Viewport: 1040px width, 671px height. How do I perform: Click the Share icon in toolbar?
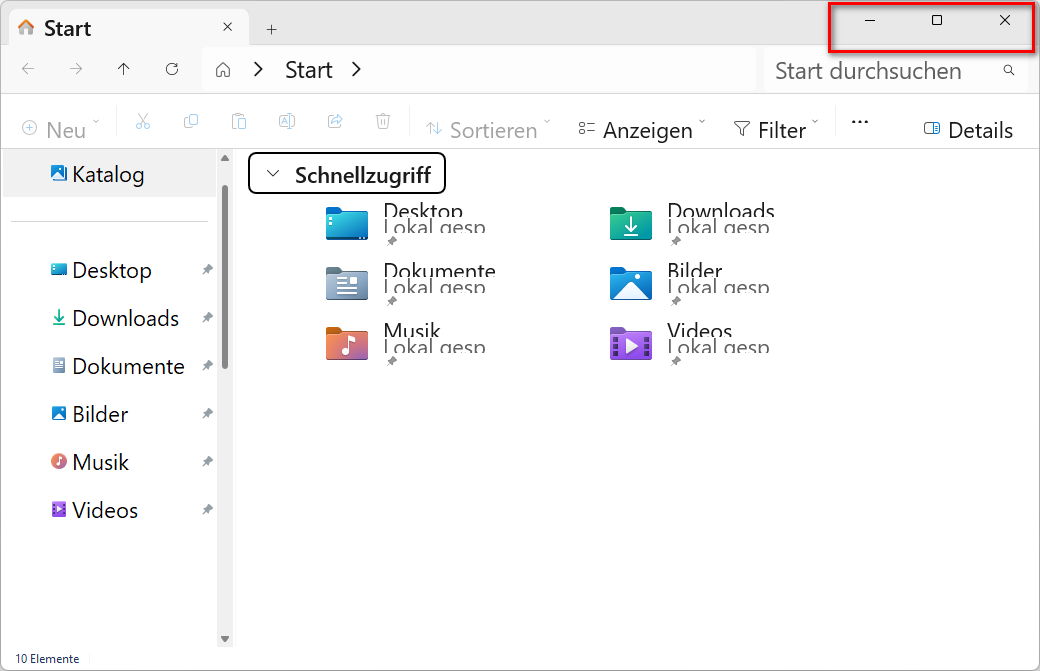pos(335,122)
